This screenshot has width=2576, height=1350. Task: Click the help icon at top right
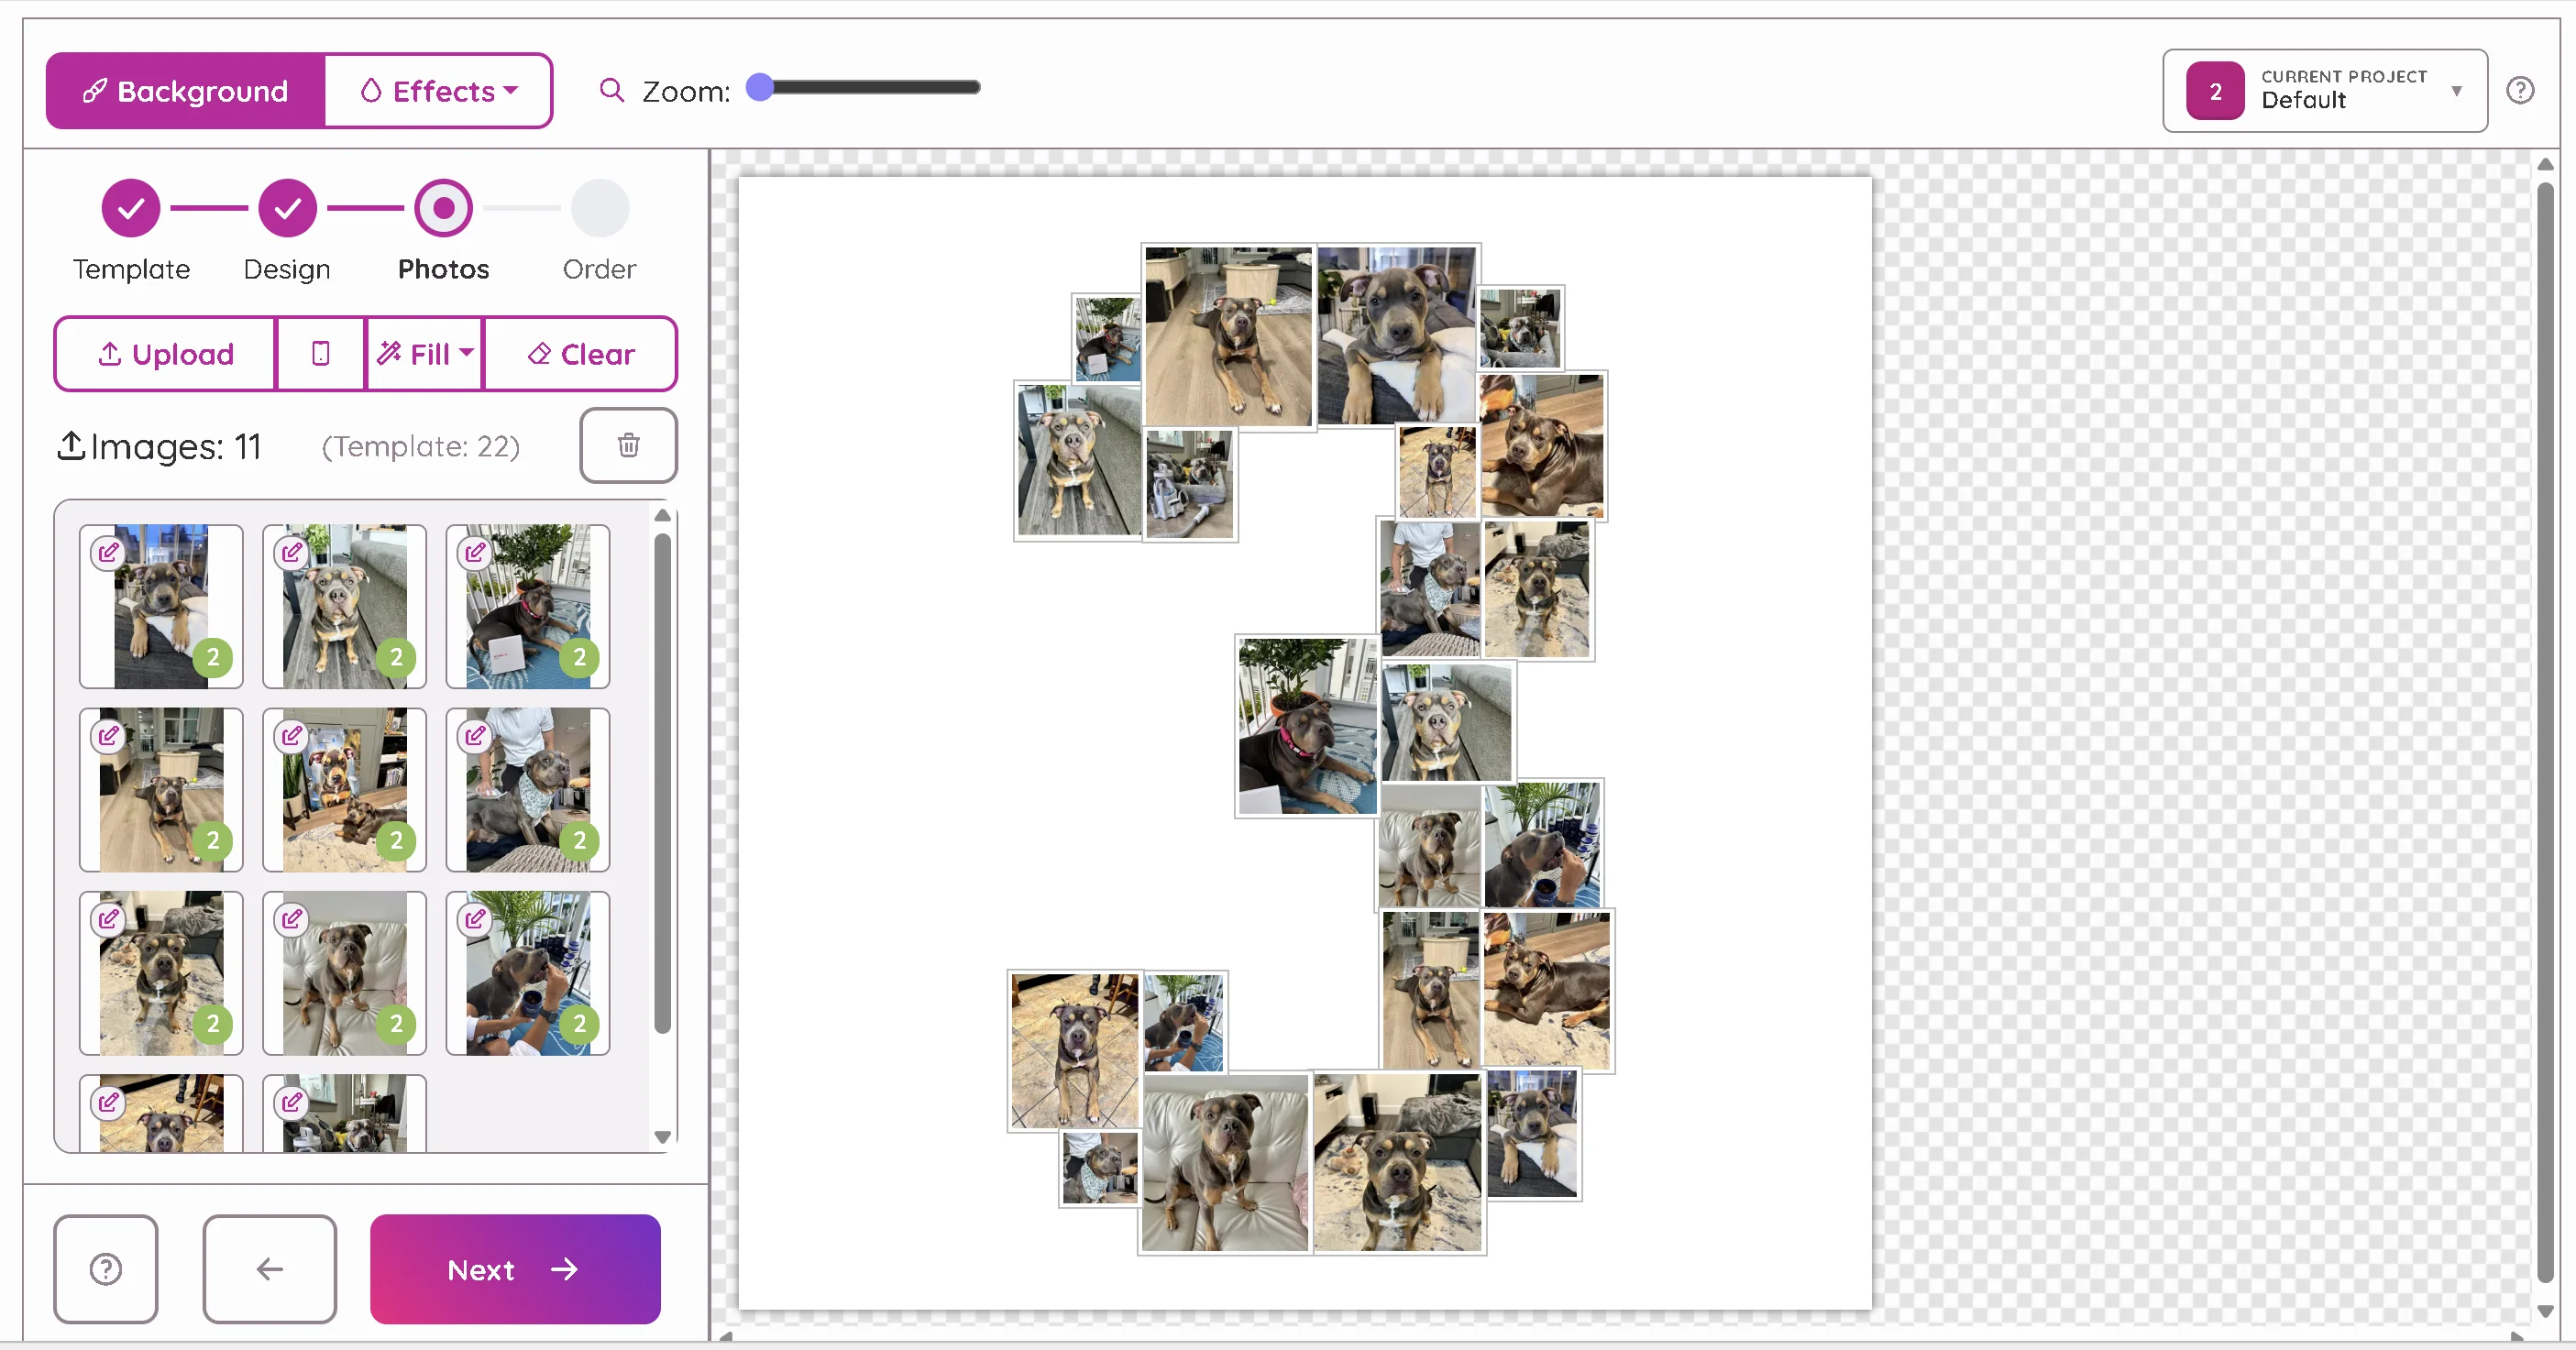tap(2520, 91)
